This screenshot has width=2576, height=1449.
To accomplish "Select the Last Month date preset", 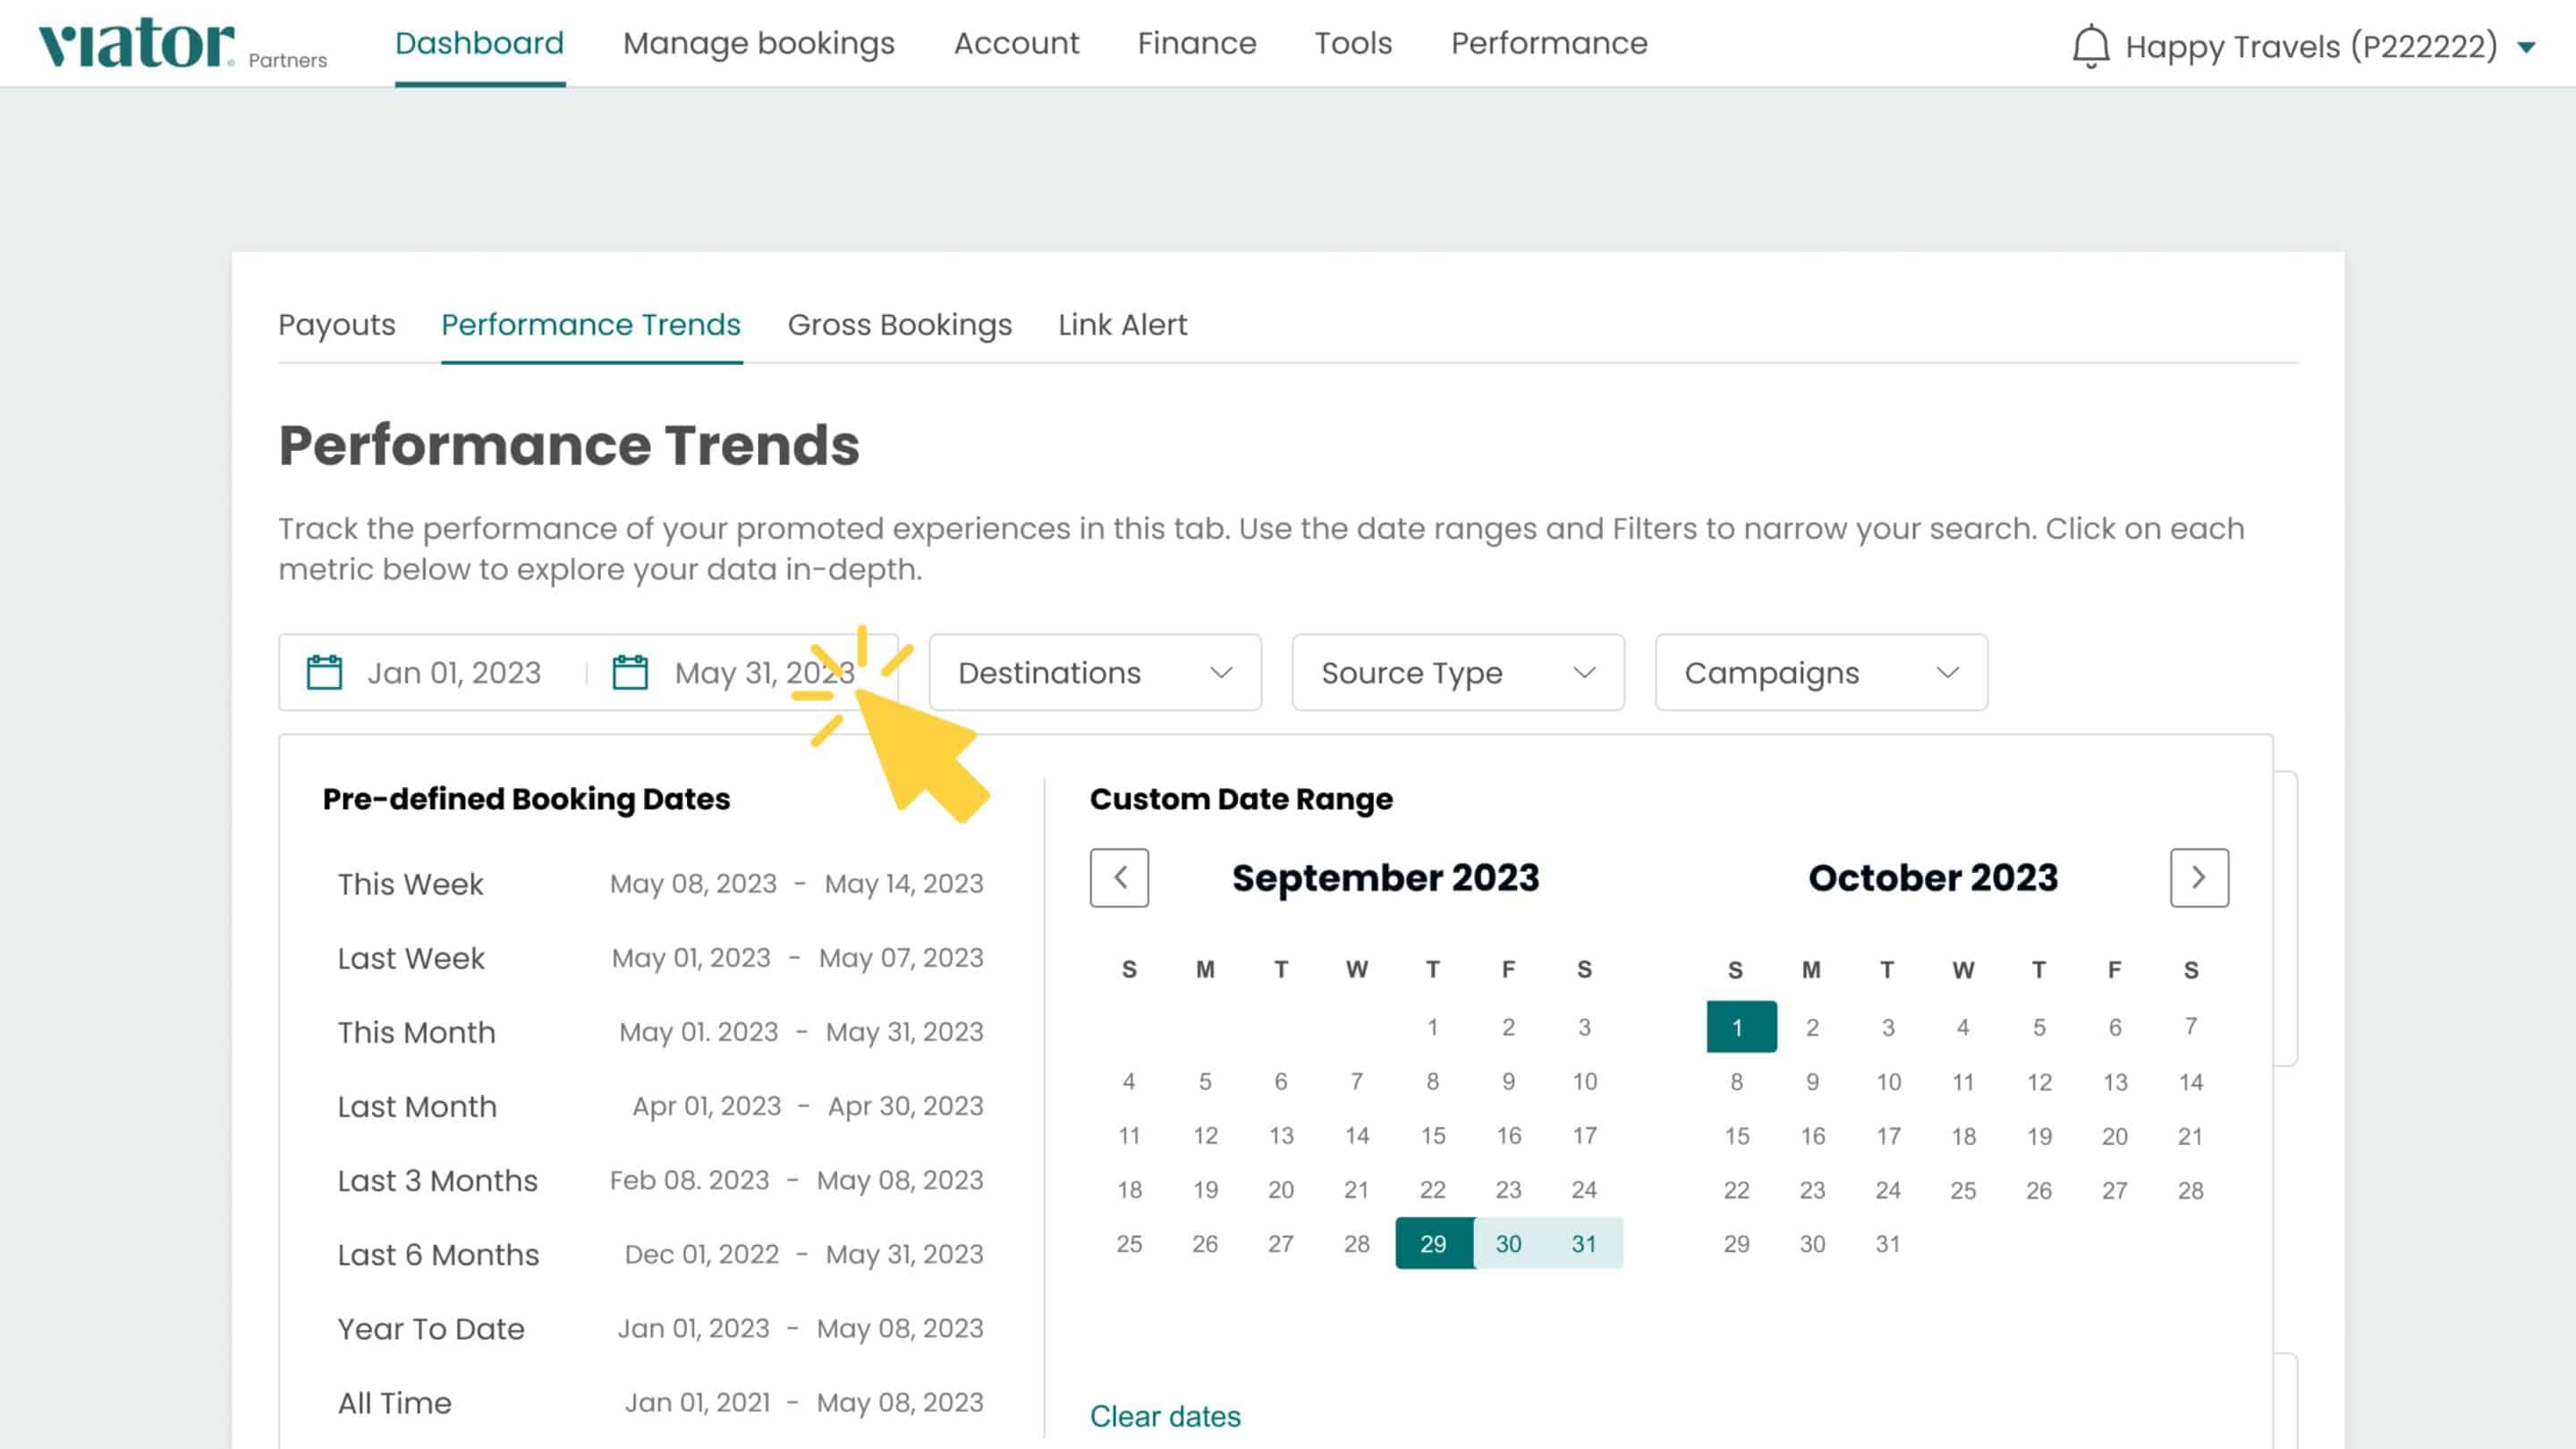I will pos(660,1106).
